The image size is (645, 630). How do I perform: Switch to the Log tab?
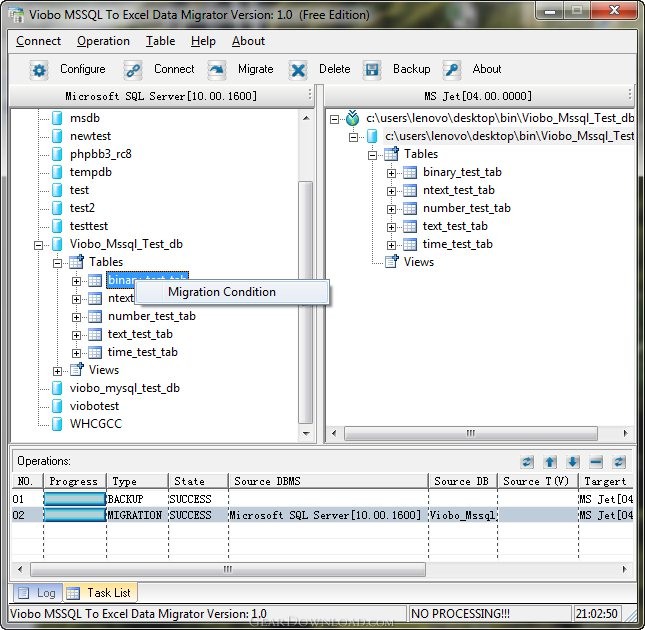coord(37,593)
